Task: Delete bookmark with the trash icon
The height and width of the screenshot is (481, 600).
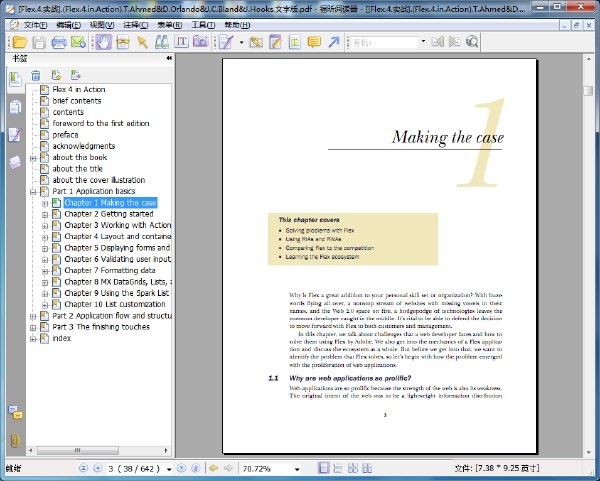Action: click(x=36, y=75)
